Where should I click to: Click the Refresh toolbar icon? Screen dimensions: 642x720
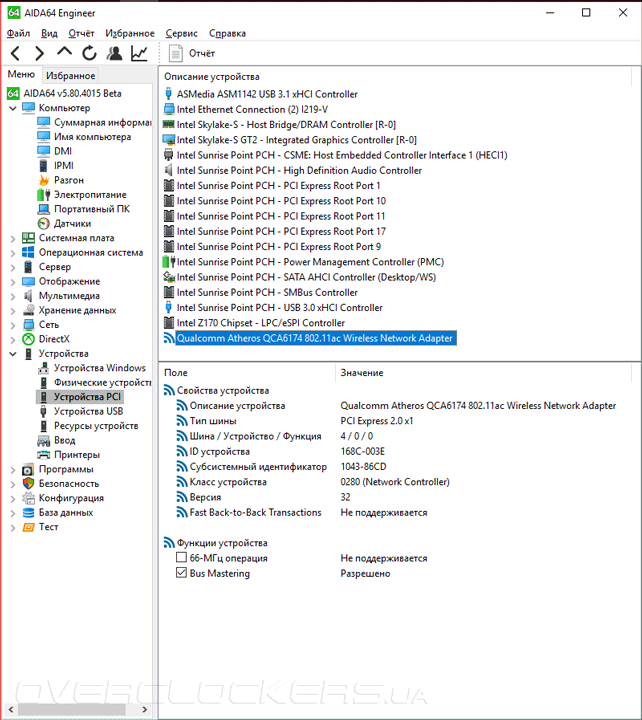point(89,53)
